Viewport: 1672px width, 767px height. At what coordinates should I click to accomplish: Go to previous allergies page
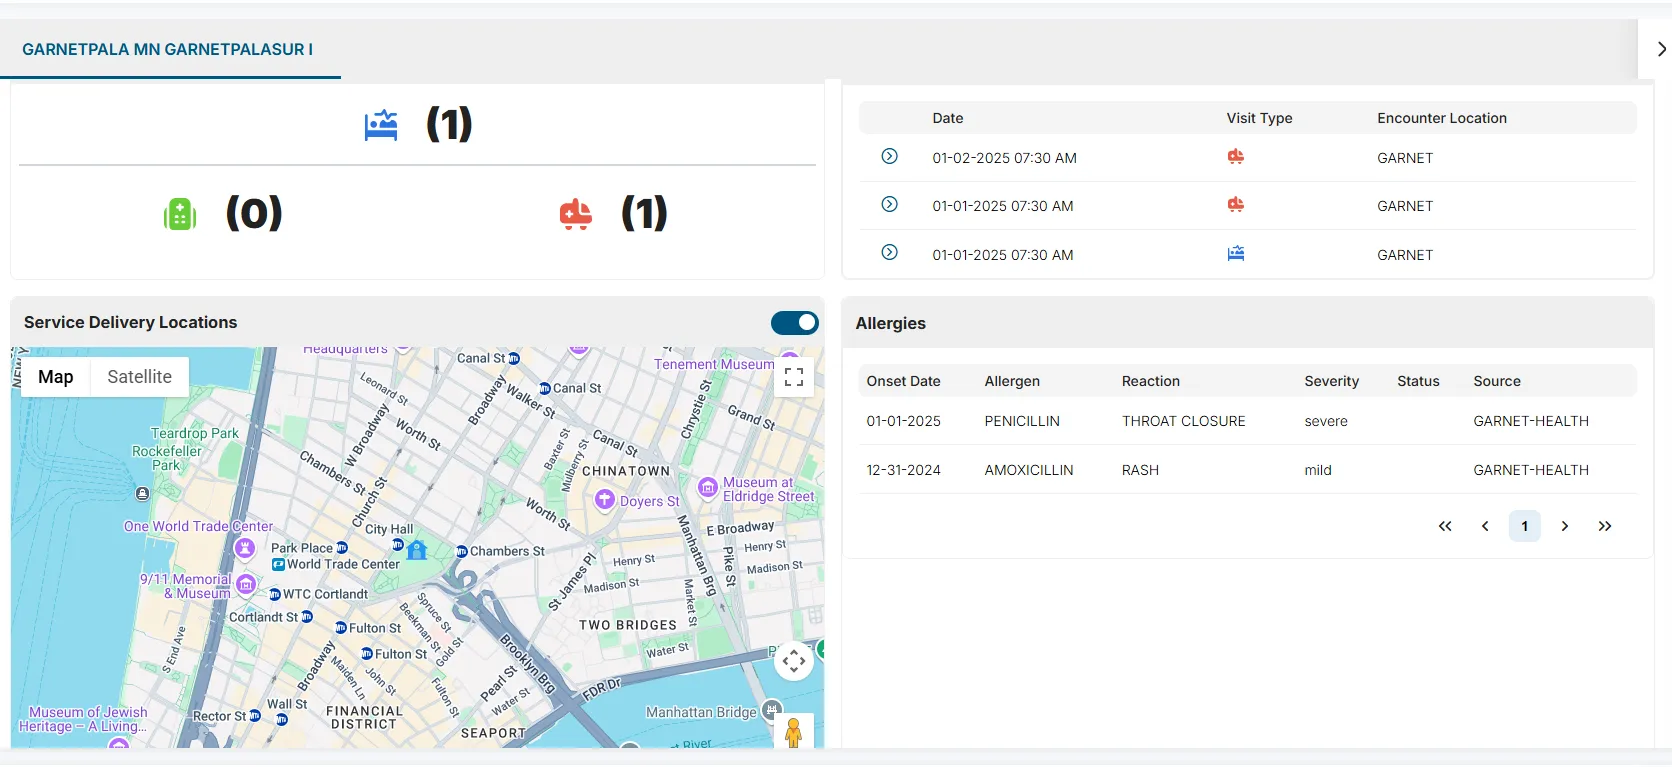tap(1485, 526)
